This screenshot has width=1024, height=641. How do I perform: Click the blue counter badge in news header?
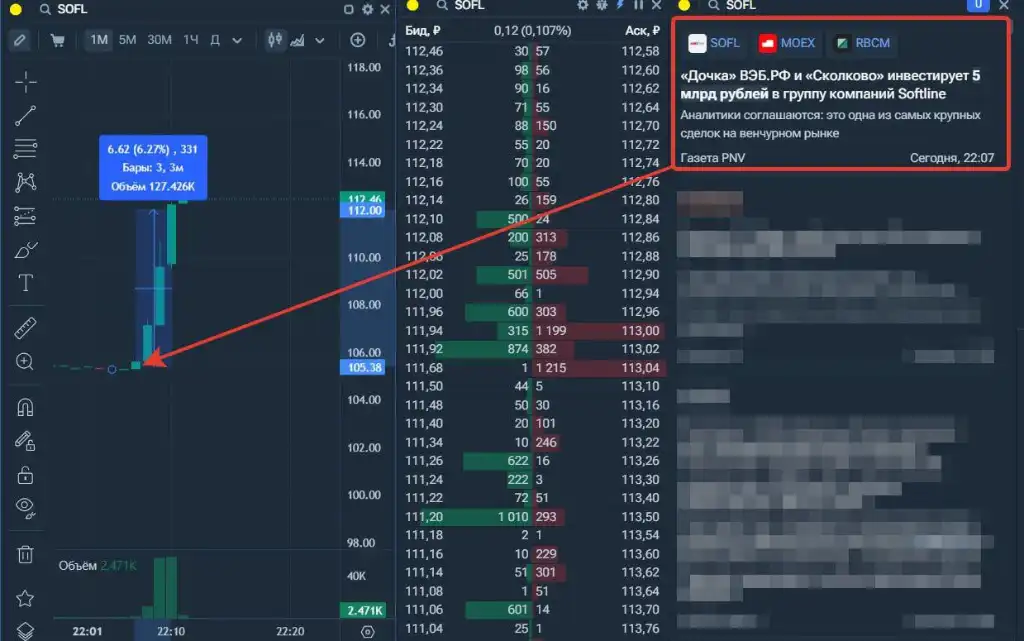click(978, 5)
